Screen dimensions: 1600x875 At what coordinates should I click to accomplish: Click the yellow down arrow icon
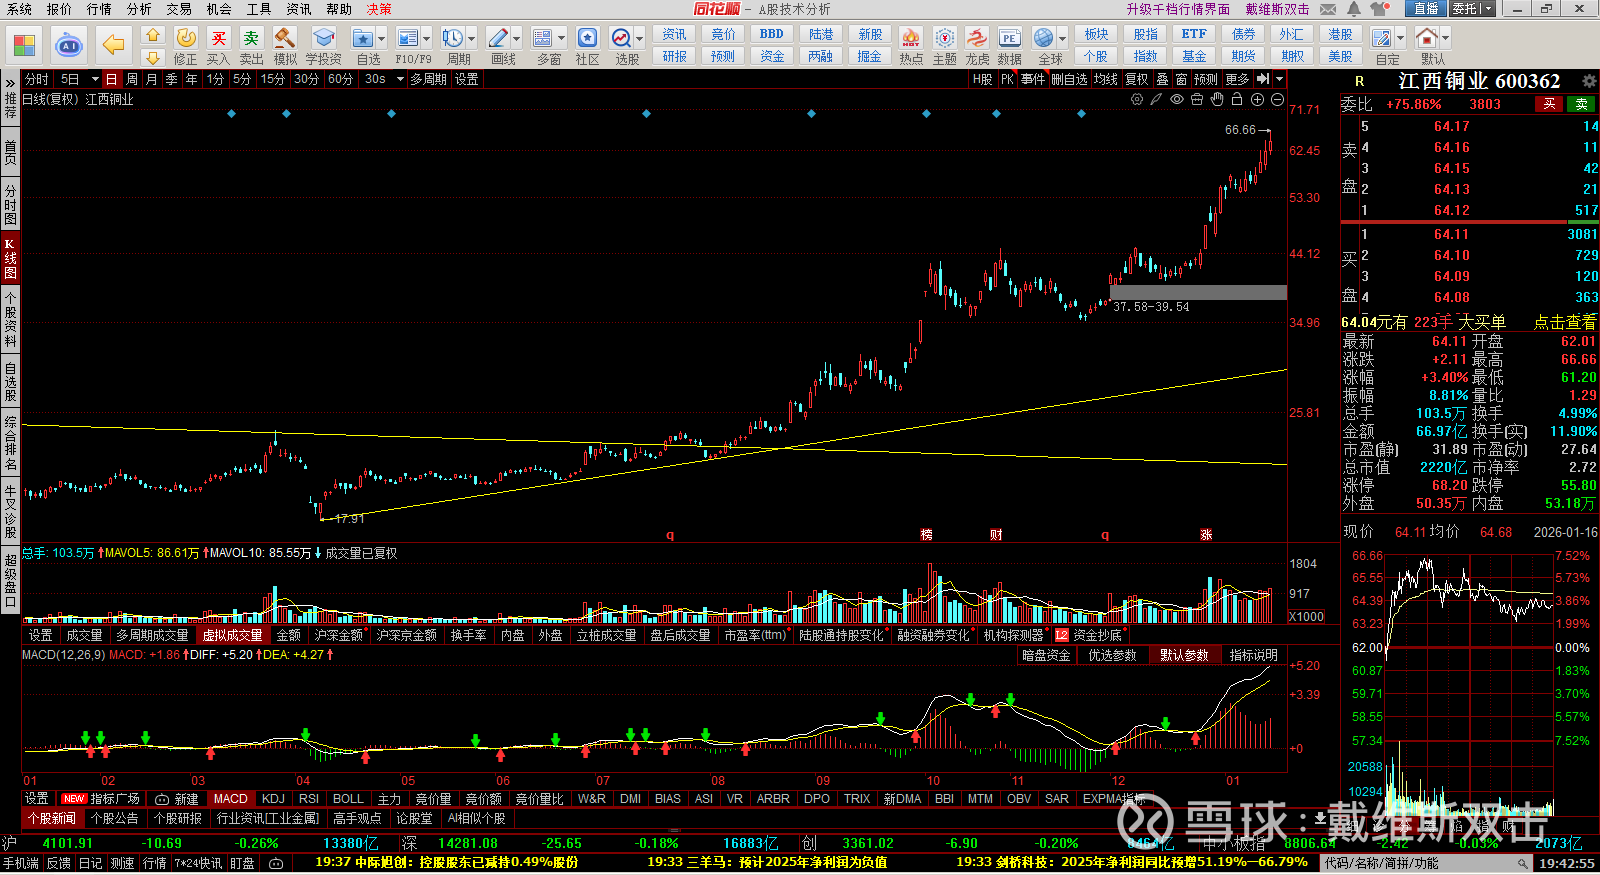pos(153,58)
